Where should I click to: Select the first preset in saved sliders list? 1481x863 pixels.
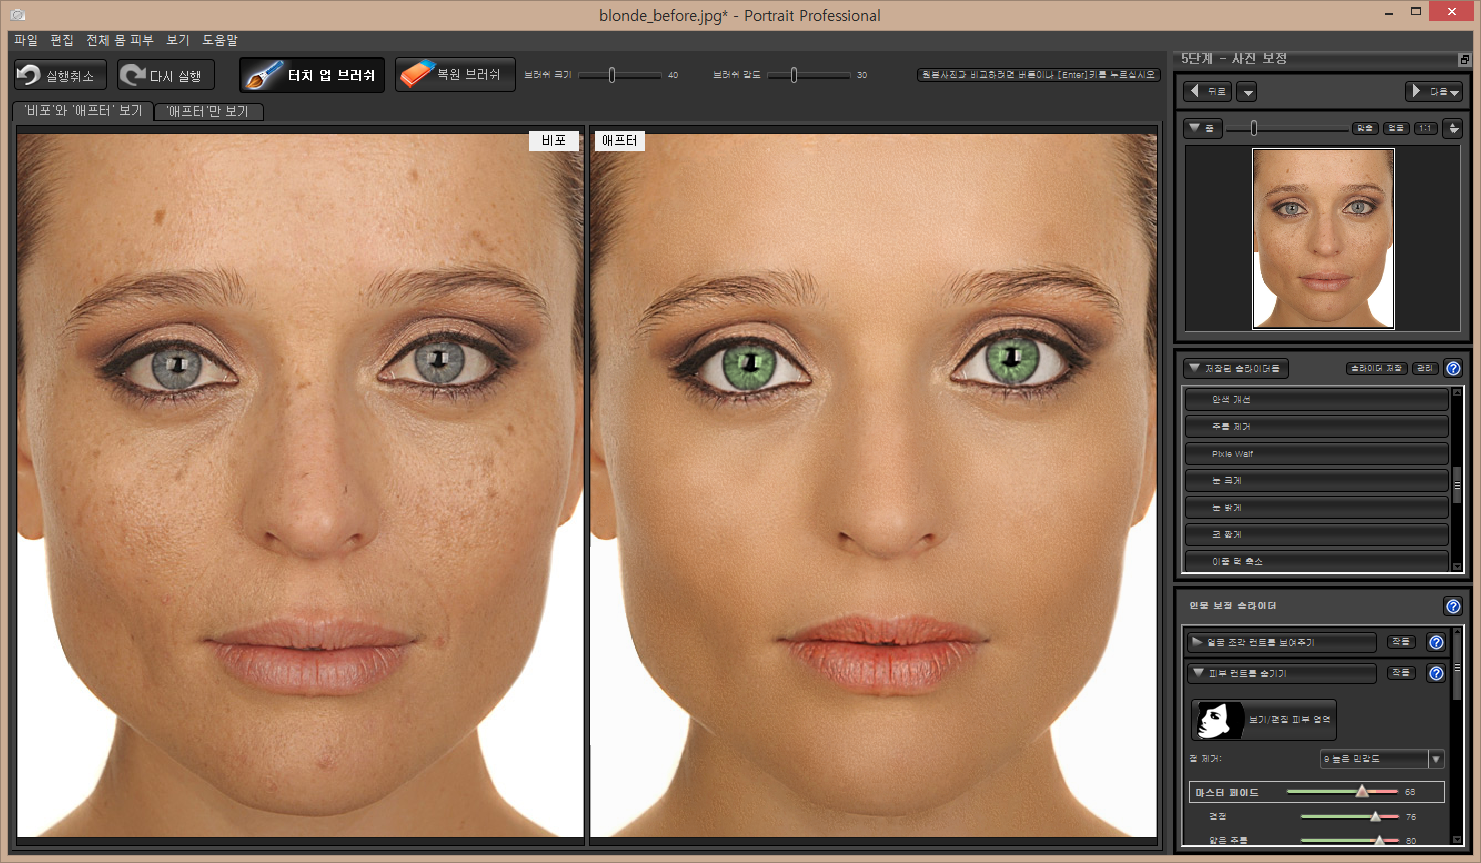coord(1316,400)
